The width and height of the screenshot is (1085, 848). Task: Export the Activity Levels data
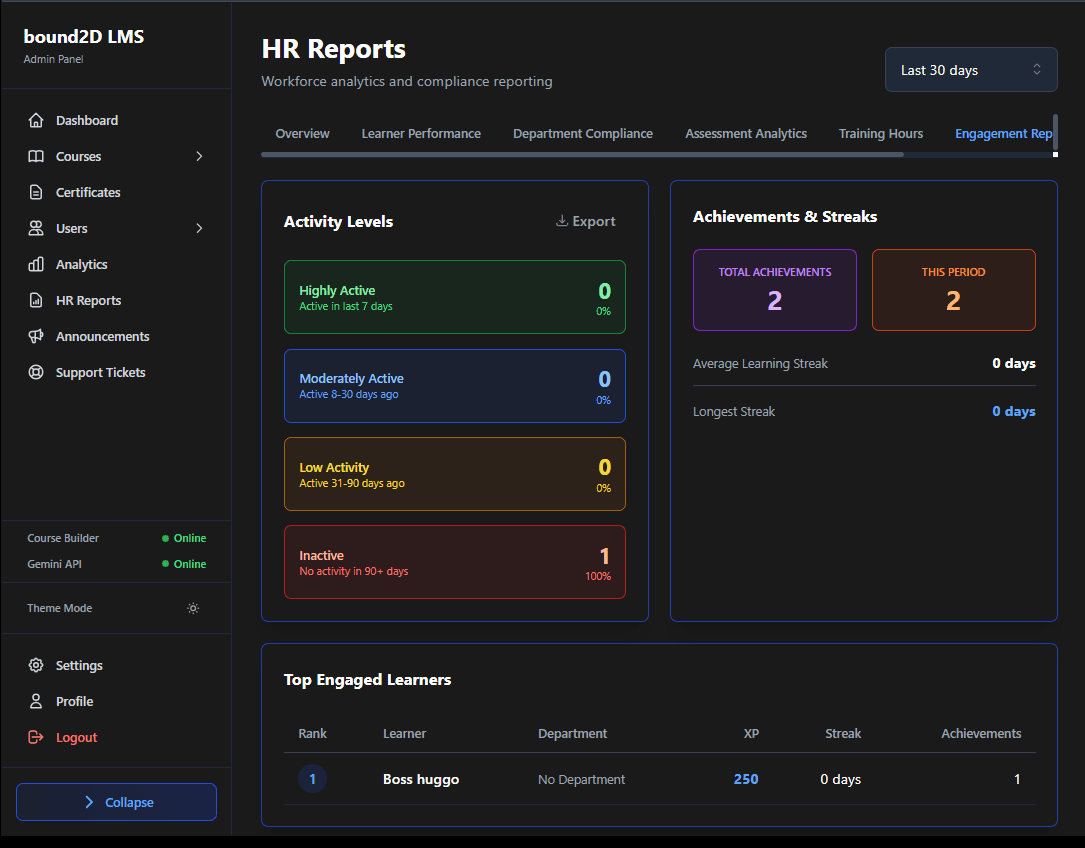point(586,222)
